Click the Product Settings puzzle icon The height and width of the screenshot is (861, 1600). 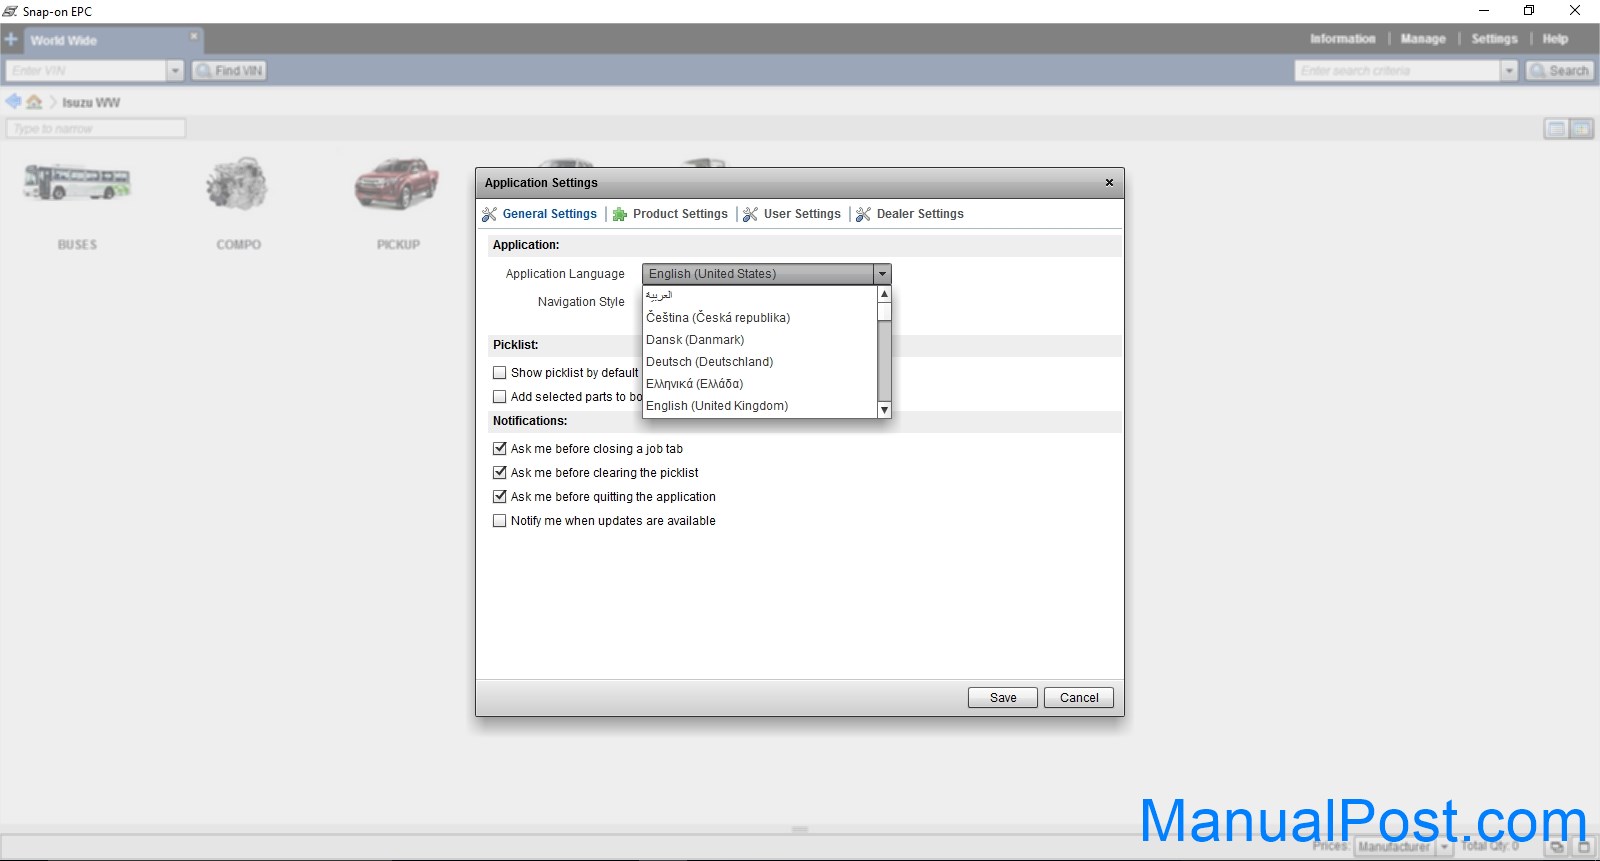[x=620, y=214]
